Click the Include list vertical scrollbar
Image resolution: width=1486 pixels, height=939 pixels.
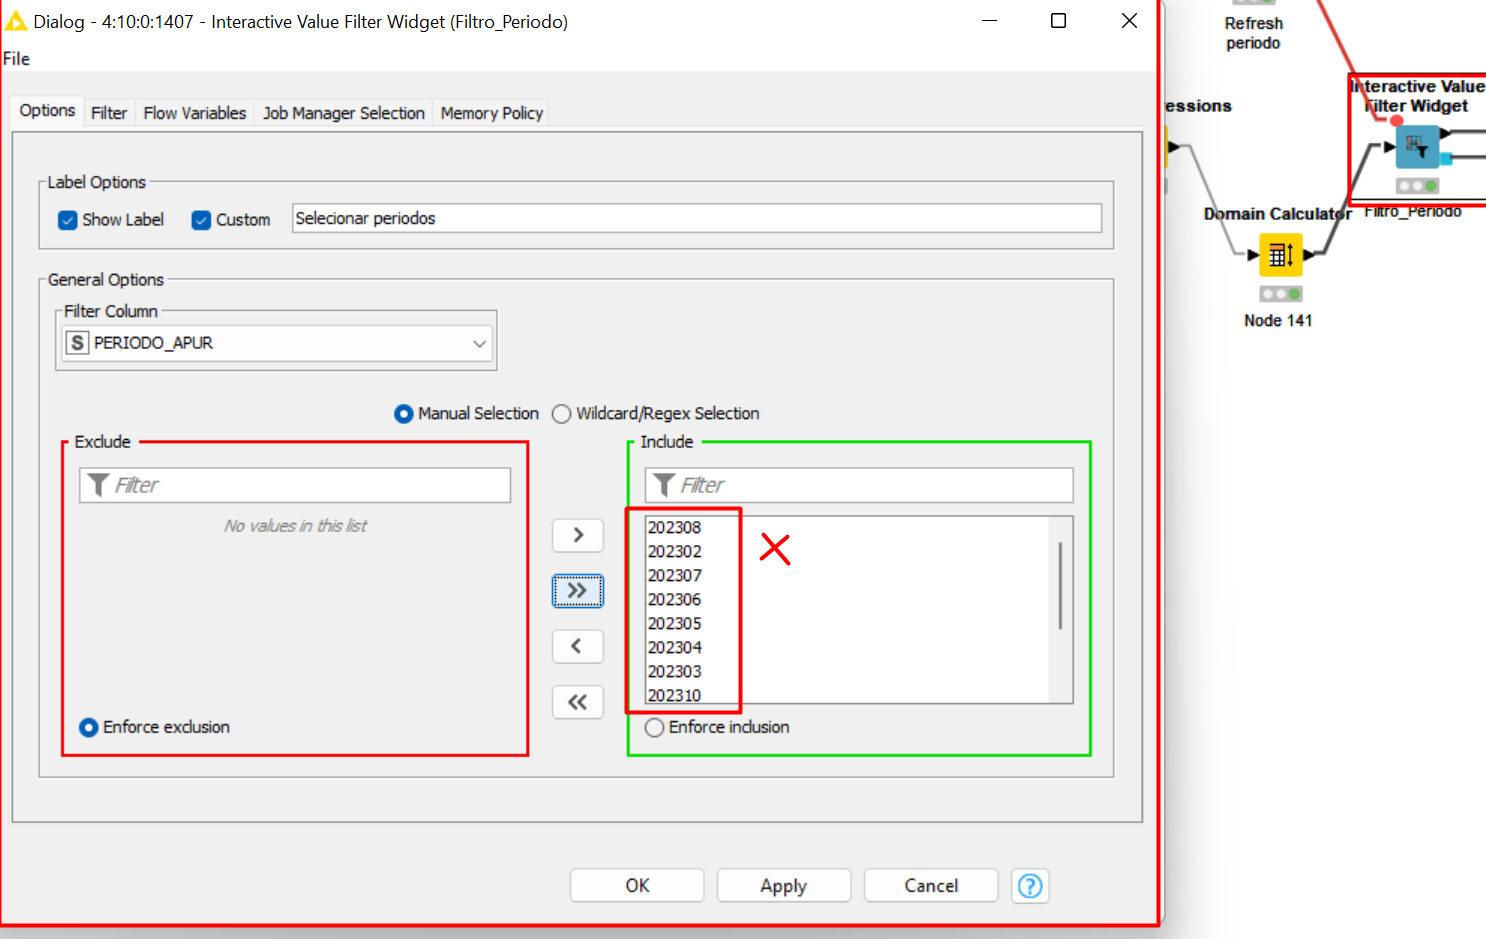click(x=1060, y=586)
